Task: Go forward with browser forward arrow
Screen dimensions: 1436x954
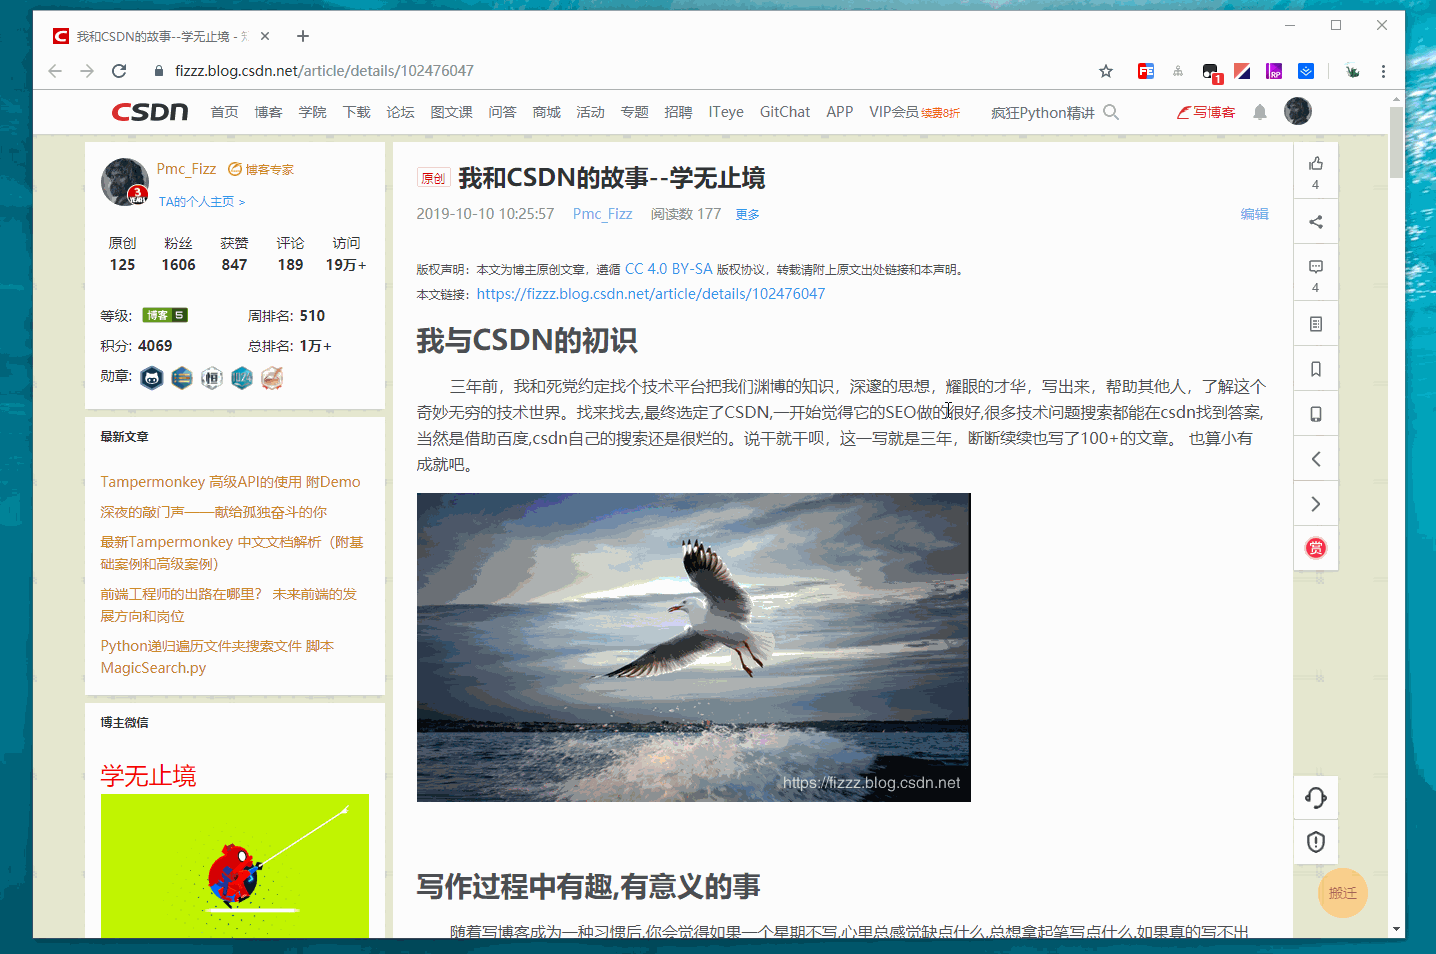Action: (87, 71)
